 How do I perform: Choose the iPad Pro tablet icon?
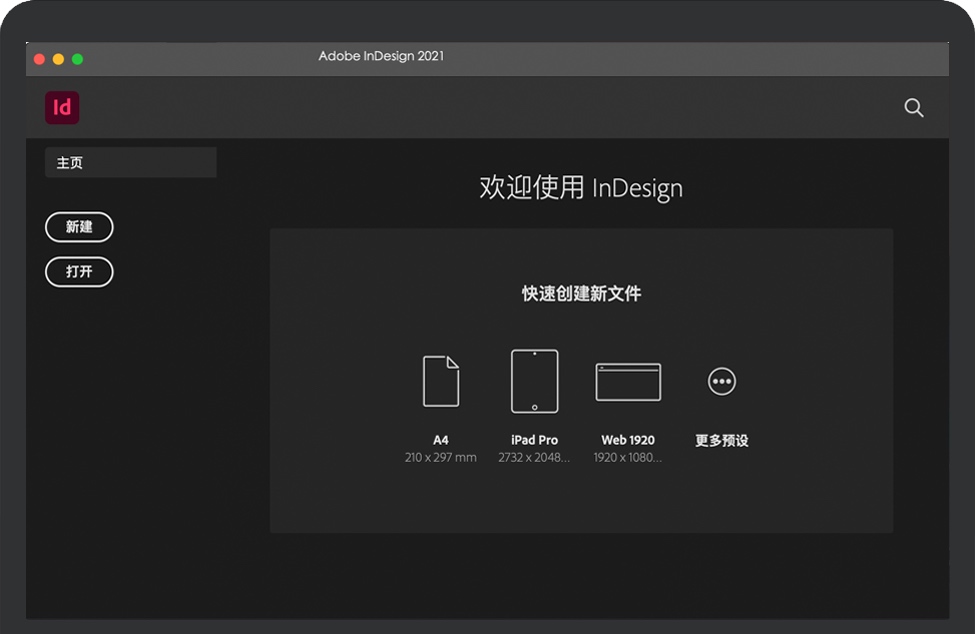click(534, 381)
